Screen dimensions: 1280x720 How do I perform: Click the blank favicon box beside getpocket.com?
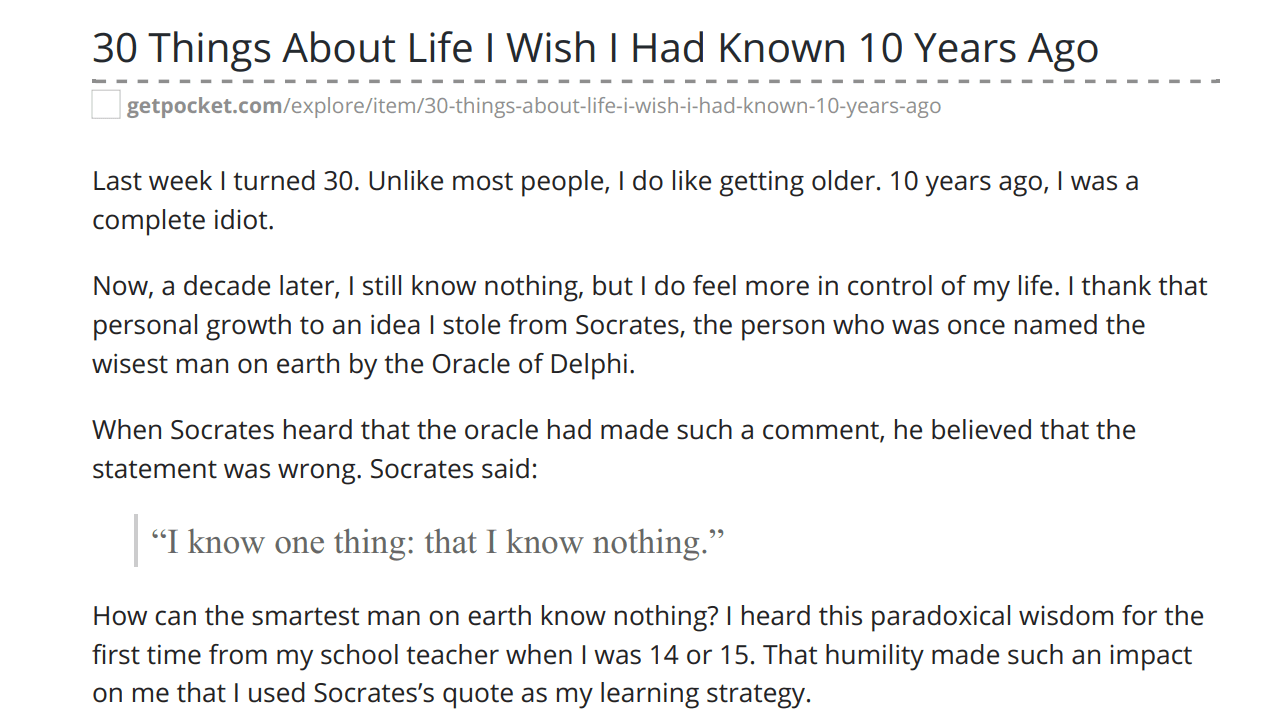pyautogui.click(x=106, y=104)
